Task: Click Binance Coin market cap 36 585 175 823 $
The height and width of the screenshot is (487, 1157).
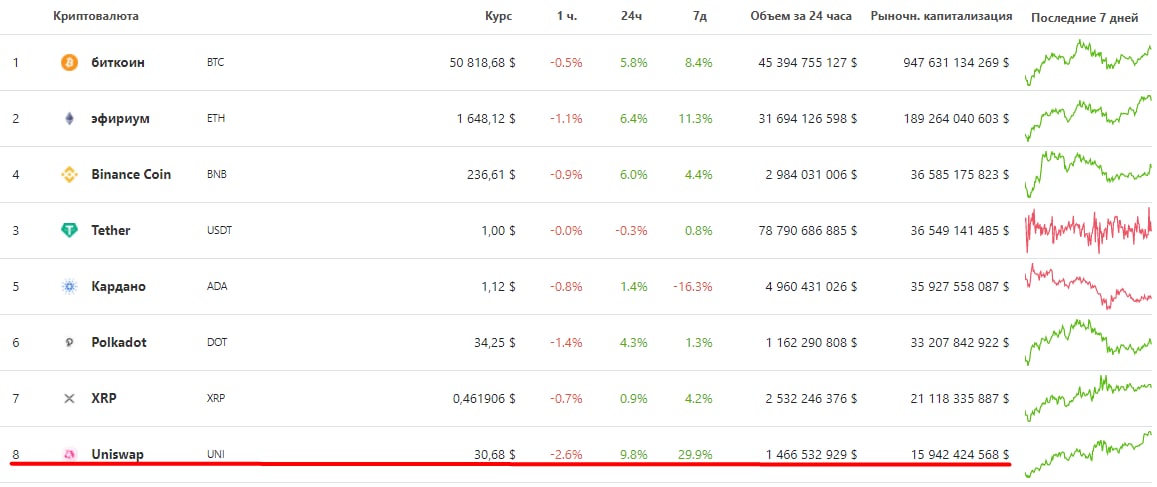Action: tap(960, 175)
